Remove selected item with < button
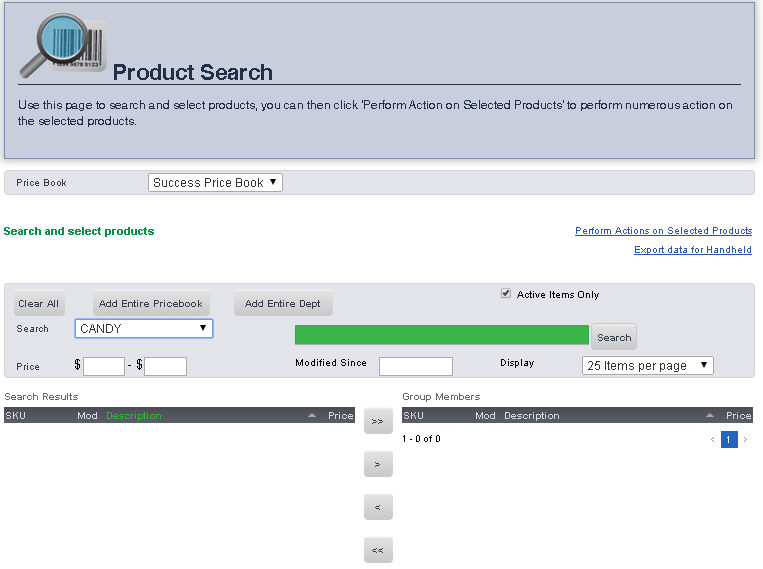The height and width of the screenshot is (569, 763). click(x=377, y=507)
